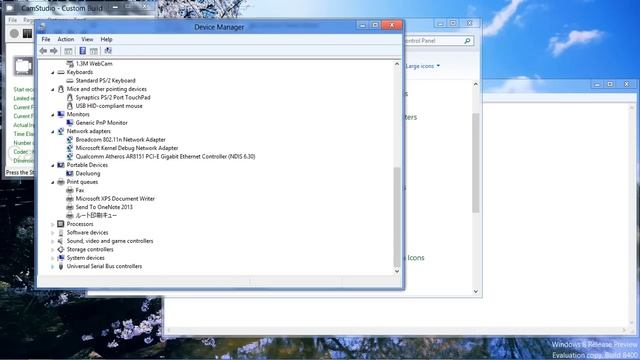Click the Mice and other pointing devices icon
The width and height of the screenshot is (640, 360).
point(61,89)
